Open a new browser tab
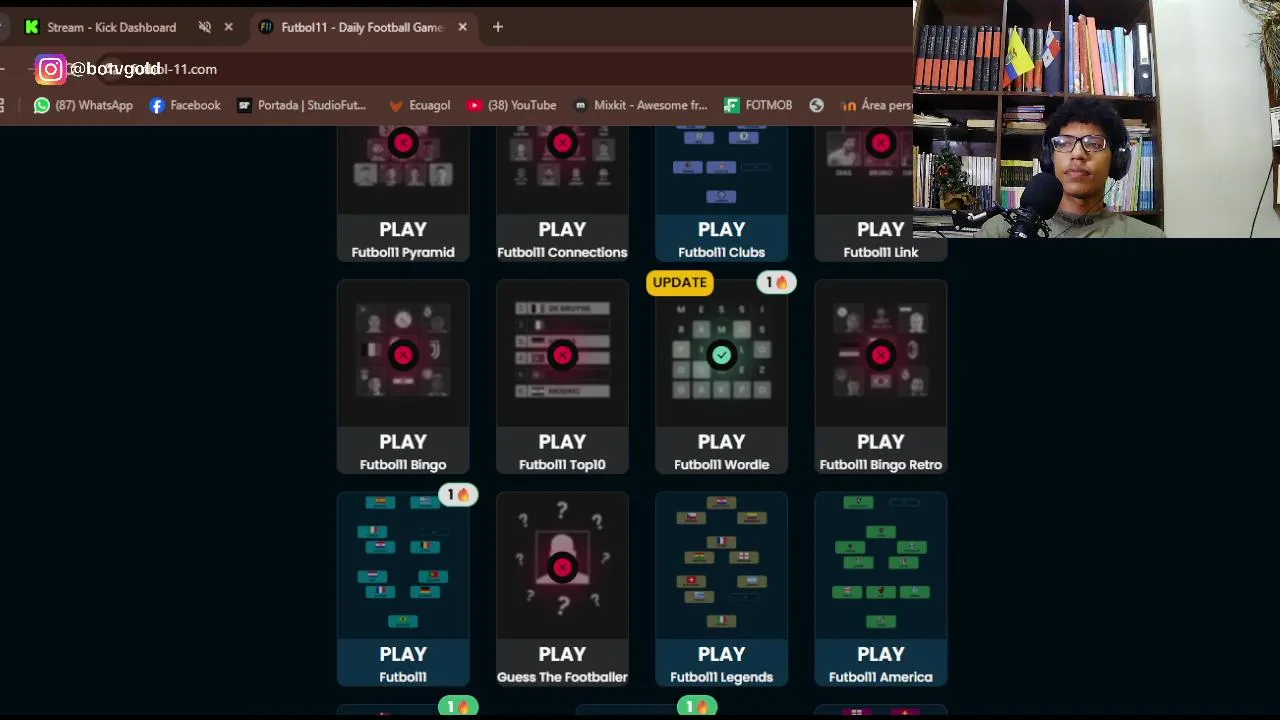Screen dimensions: 1280x720 coord(497,27)
